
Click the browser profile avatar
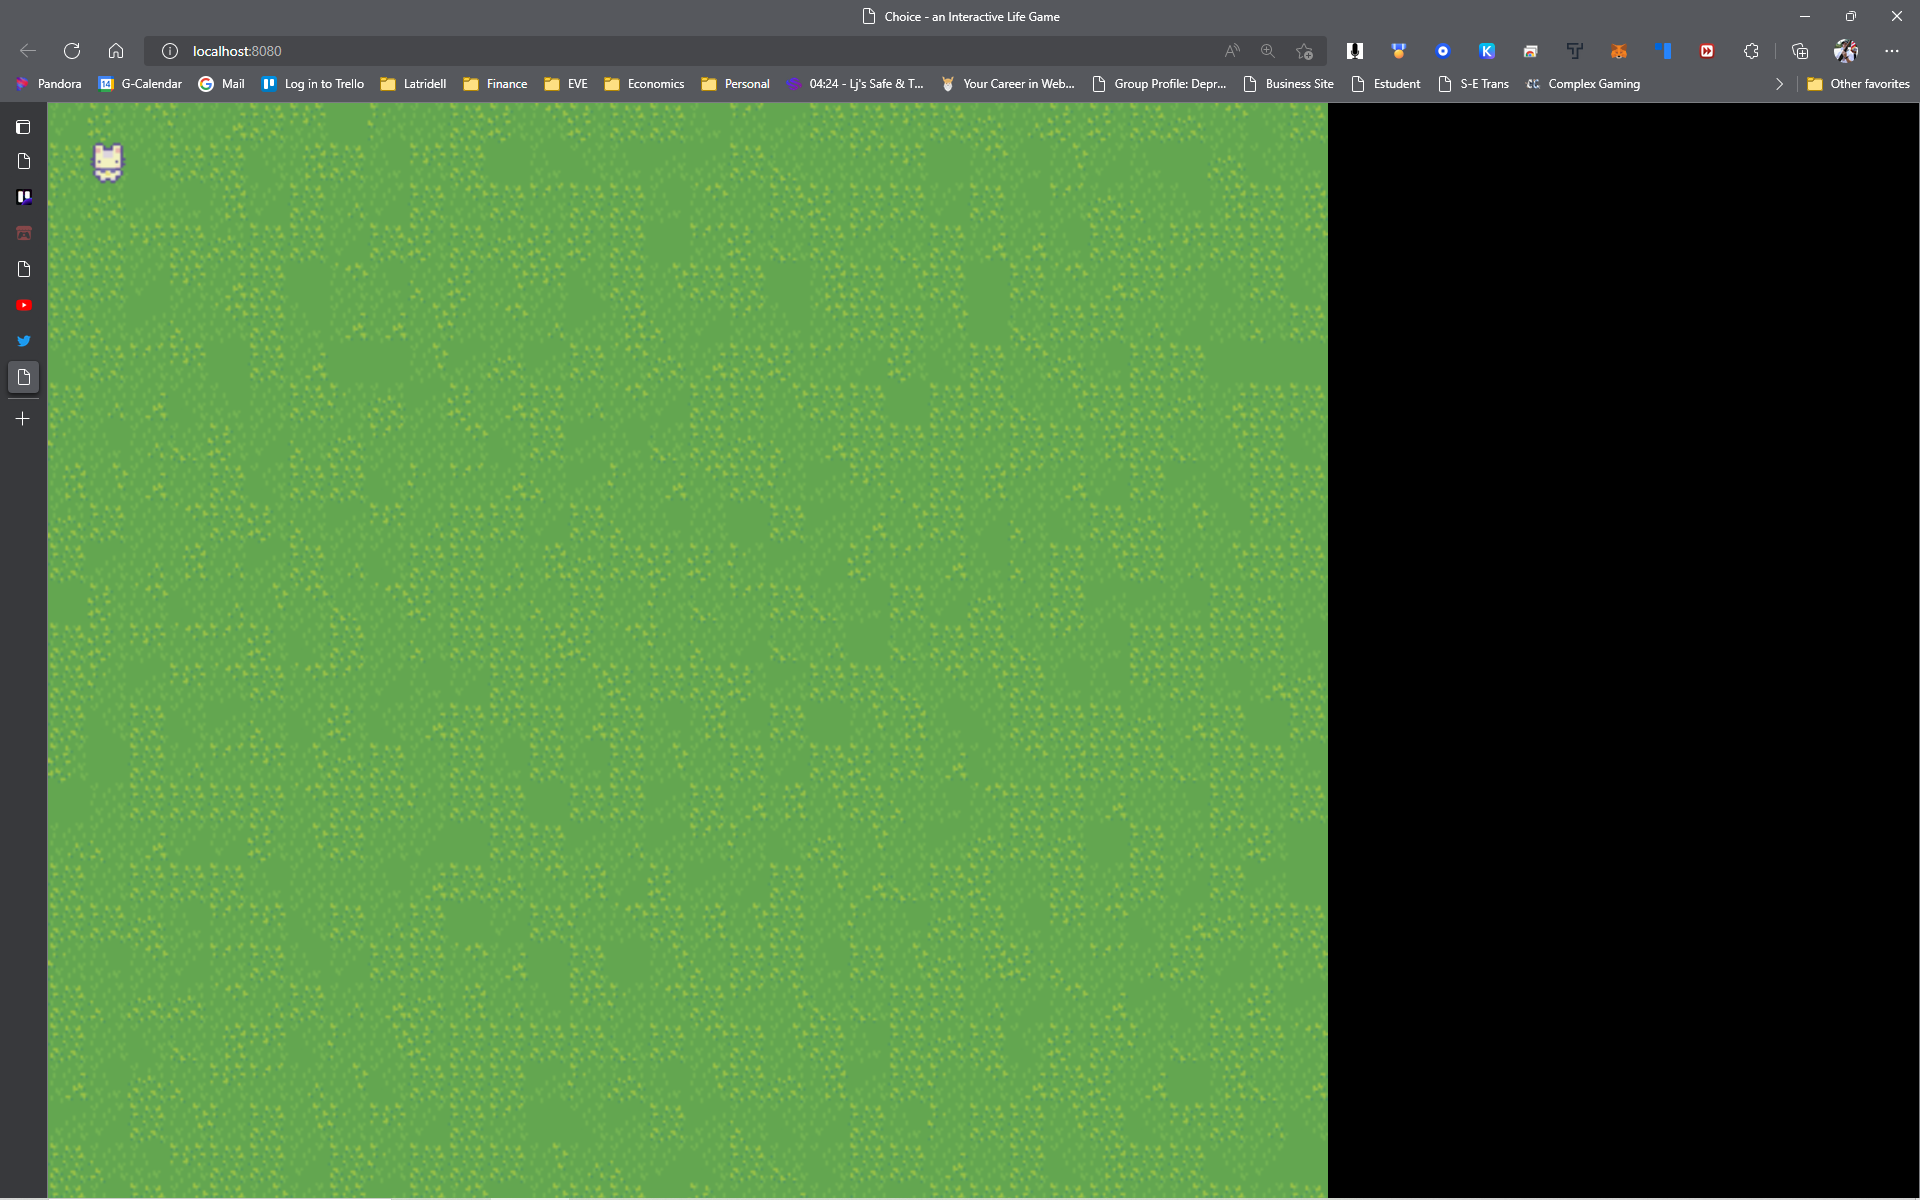pos(1845,50)
